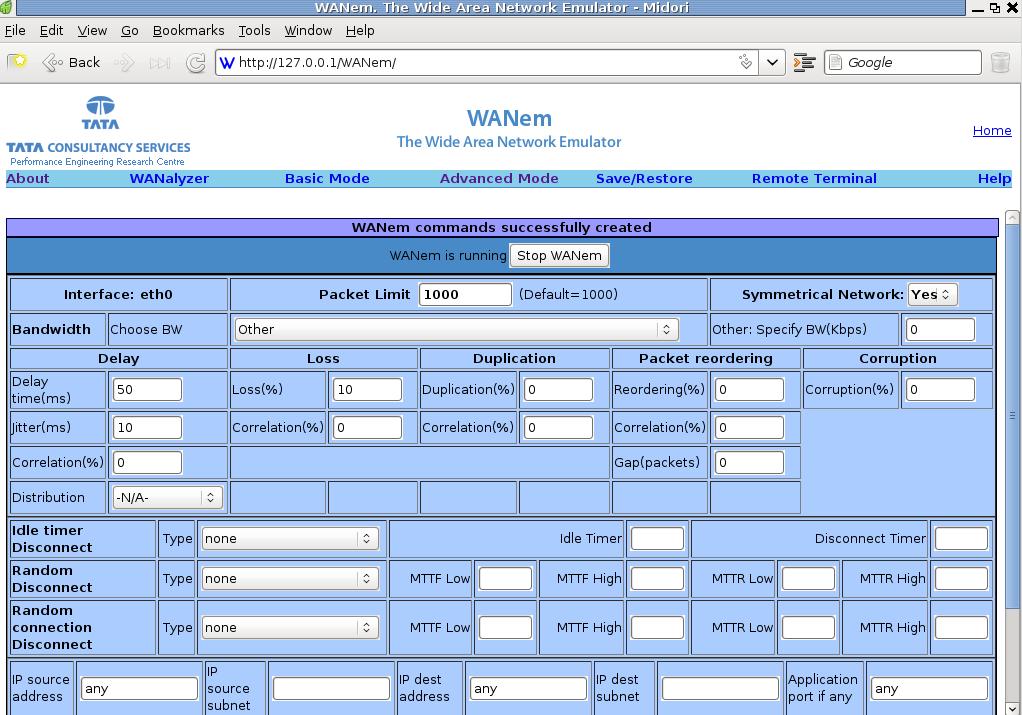Click the Idle Timer input field
Viewport: 1022px width, 715px height.
pyautogui.click(x=657, y=539)
